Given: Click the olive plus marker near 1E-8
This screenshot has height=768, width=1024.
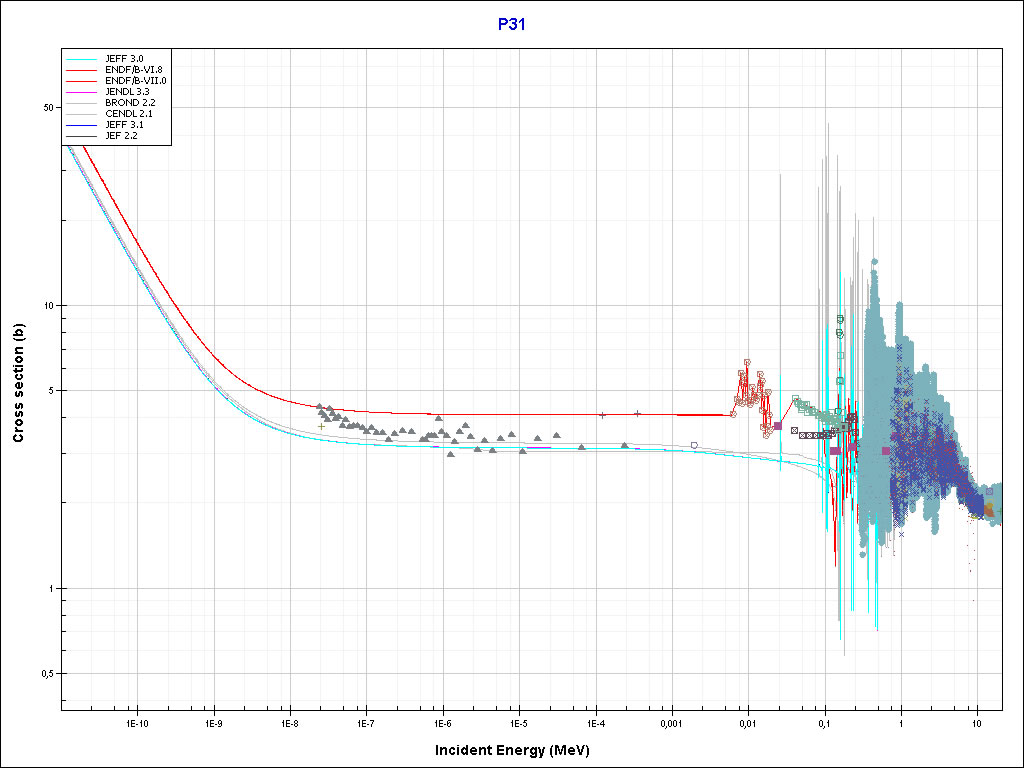Looking at the screenshot, I should (x=321, y=426).
